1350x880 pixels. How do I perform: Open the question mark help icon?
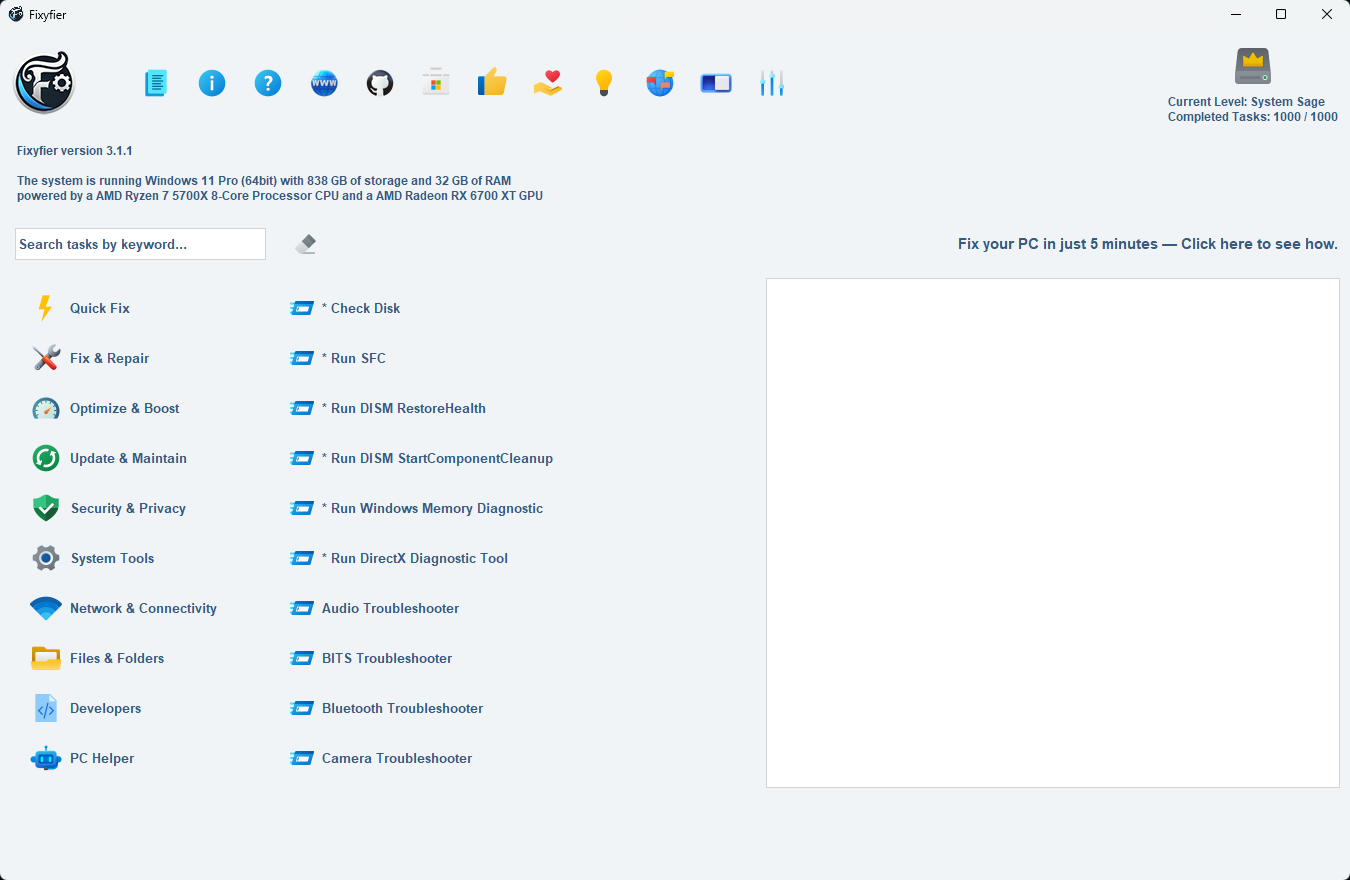click(268, 83)
